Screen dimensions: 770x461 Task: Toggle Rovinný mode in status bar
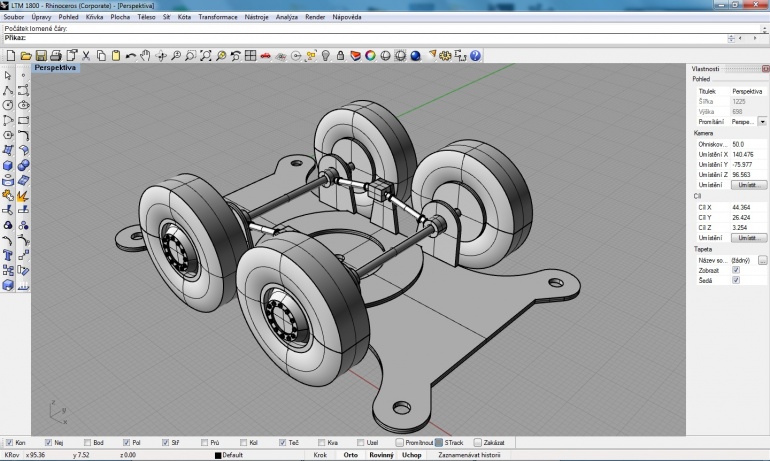(x=382, y=455)
